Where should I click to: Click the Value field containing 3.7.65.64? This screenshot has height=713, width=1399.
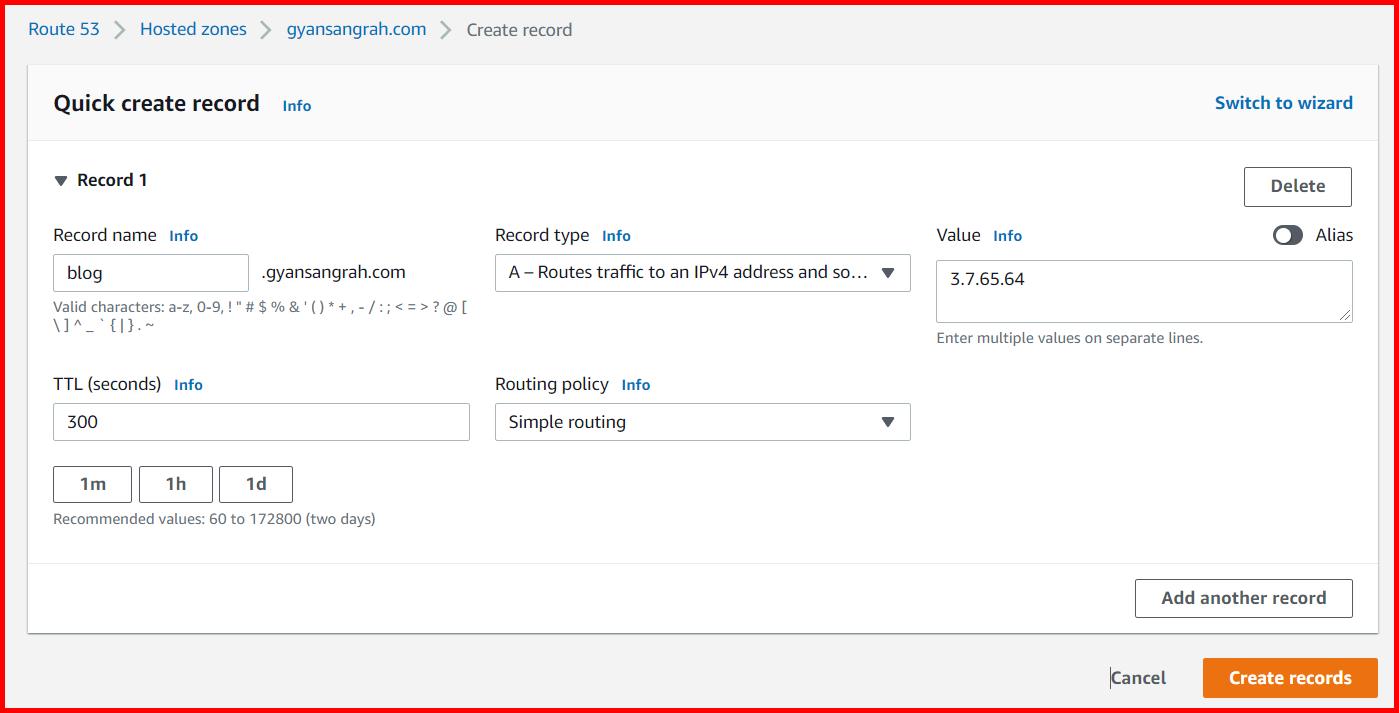coord(1143,290)
